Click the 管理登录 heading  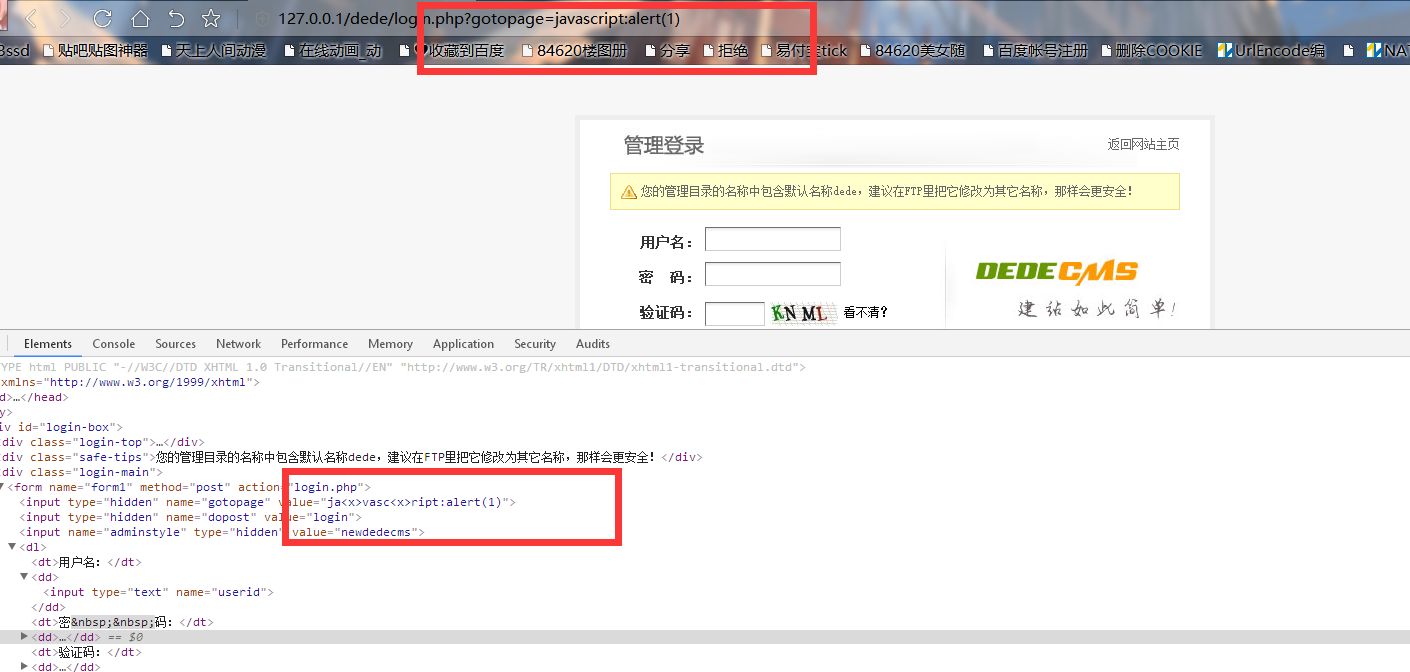point(664,146)
